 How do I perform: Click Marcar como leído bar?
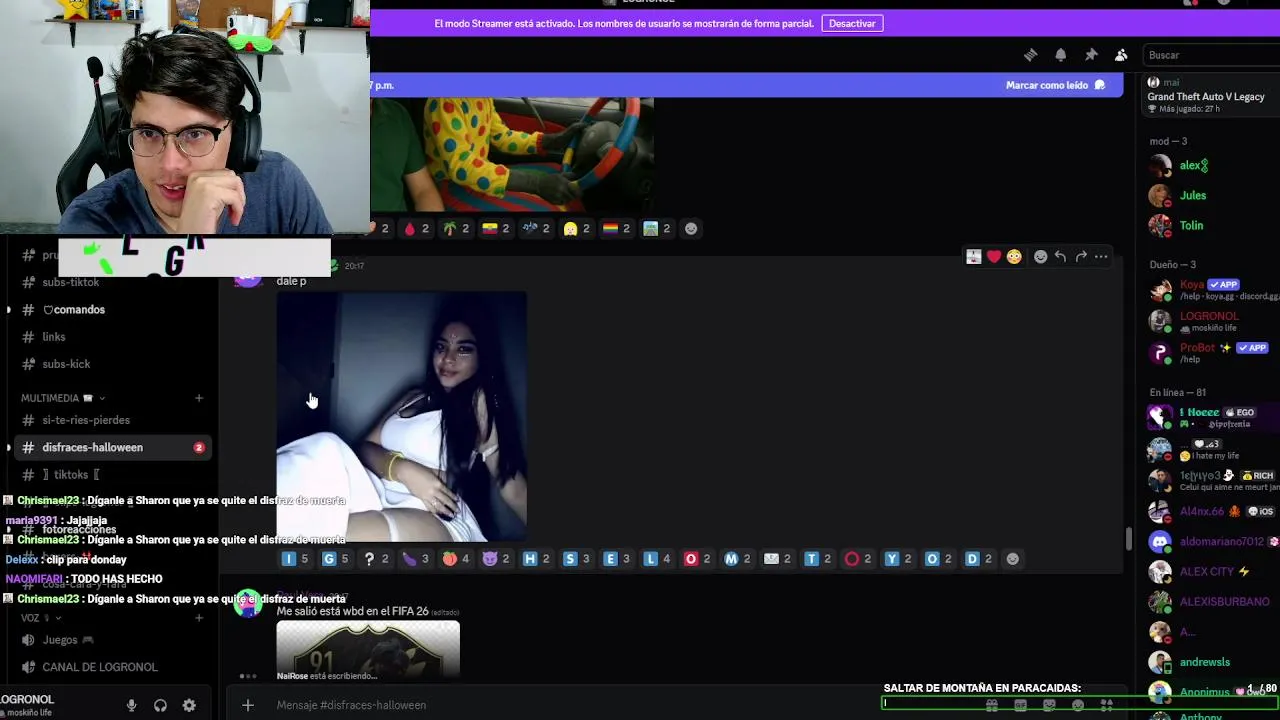click(1055, 85)
